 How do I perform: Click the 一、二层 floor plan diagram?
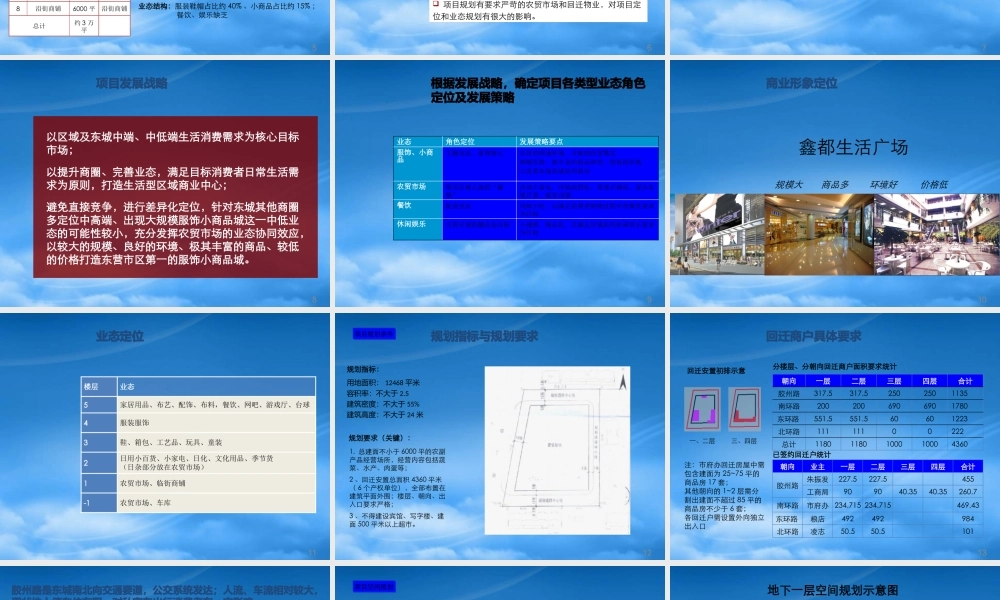(x=703, y=409)
